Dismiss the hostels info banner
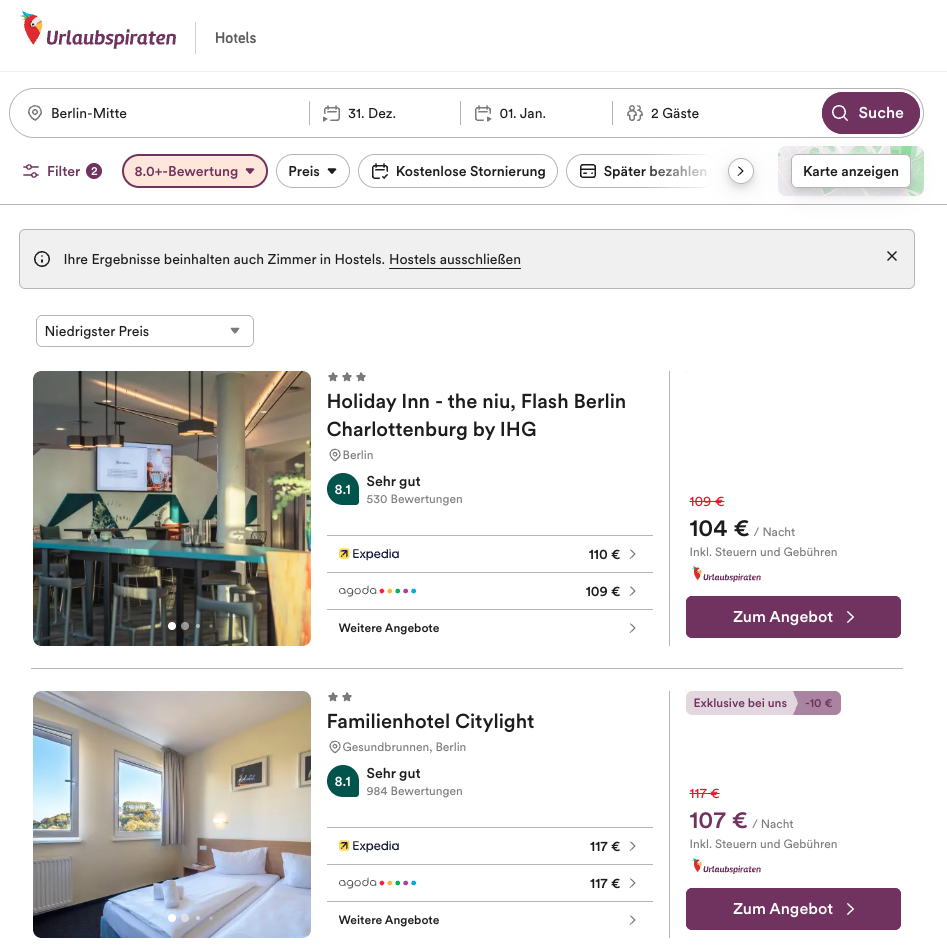 coord(892,257)
